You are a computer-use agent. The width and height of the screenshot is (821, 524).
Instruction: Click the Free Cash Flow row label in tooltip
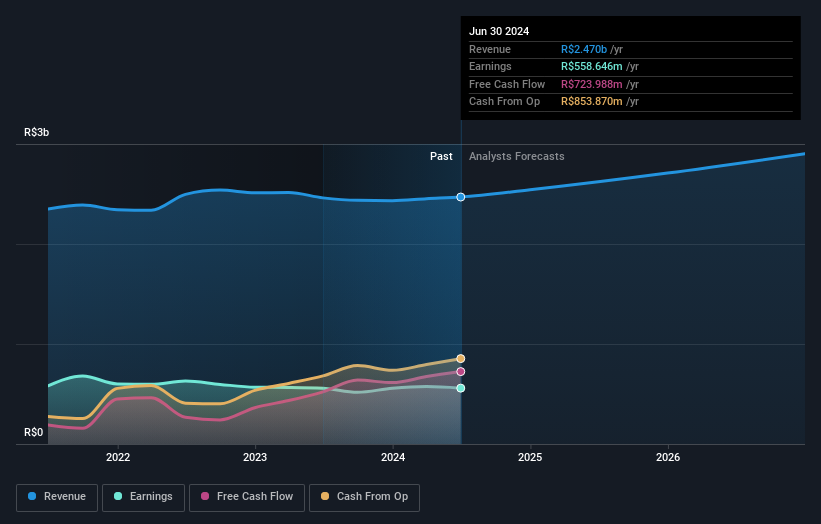tap(507, 84)
